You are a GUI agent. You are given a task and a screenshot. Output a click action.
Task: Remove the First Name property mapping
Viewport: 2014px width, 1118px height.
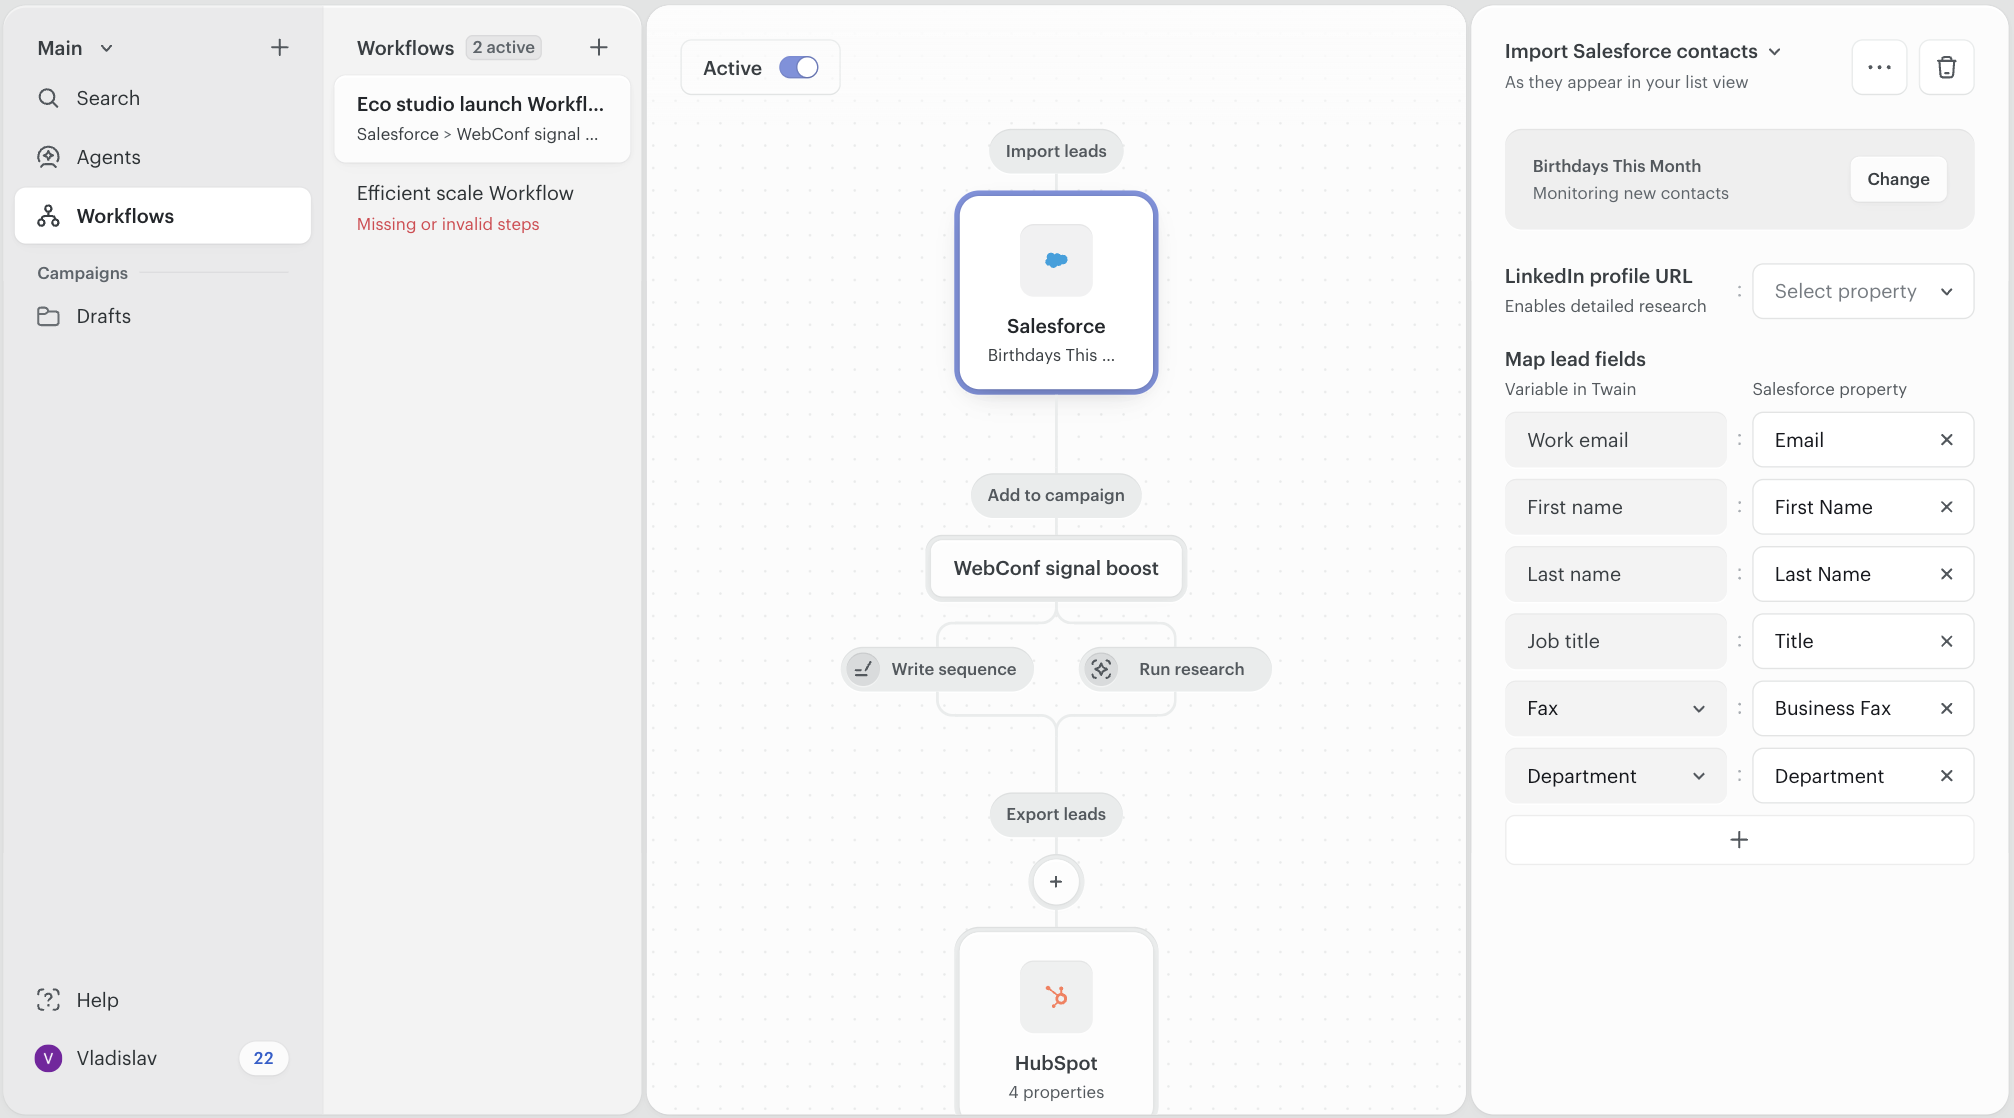point(1946,507)
